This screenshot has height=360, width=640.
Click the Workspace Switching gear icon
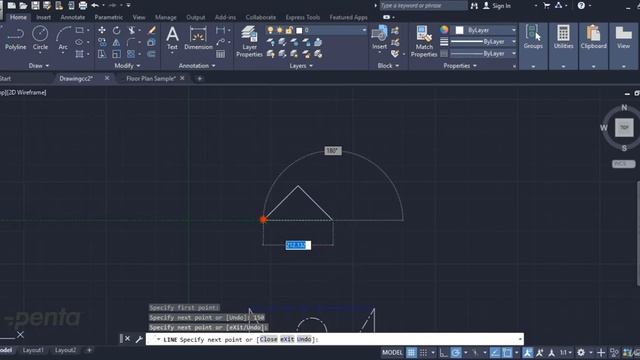coord(581,353)
